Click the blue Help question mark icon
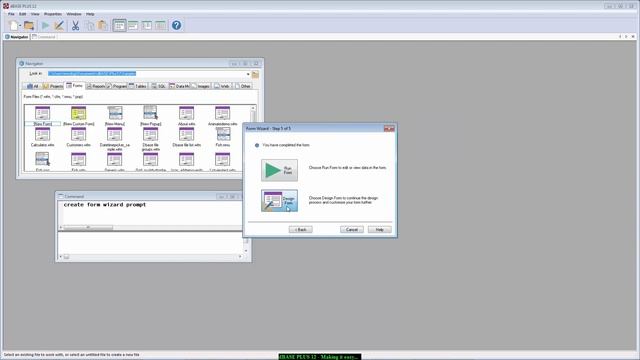 176,25
